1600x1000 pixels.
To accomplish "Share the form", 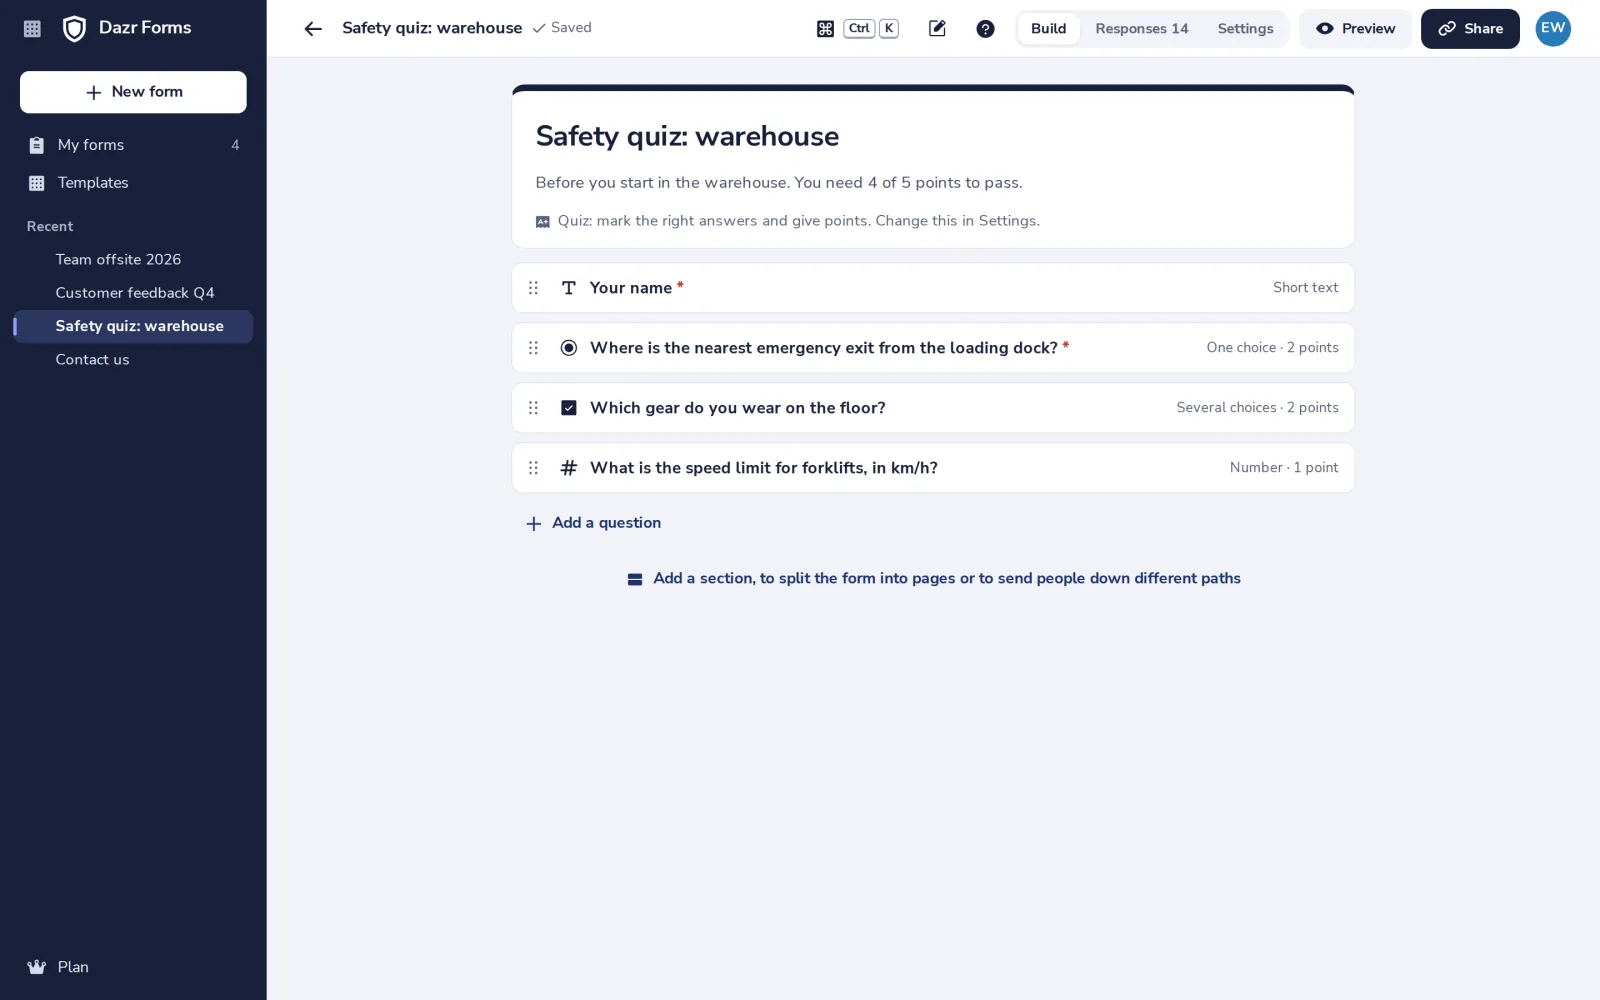I will 1470,29.
